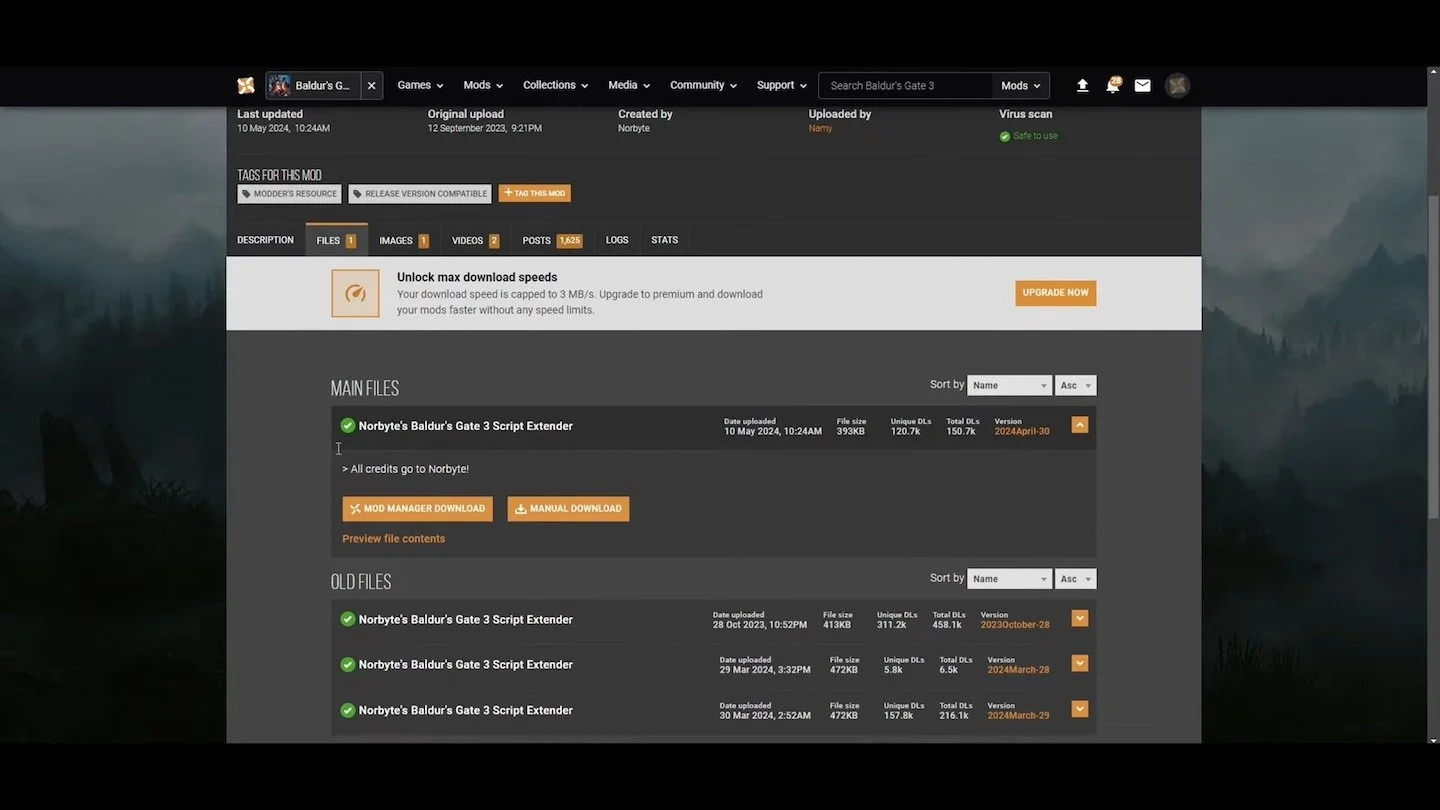Open the Main Files sort by Name dropdown
Viewport: 1440px width, 810px height.
(1009, 385)
